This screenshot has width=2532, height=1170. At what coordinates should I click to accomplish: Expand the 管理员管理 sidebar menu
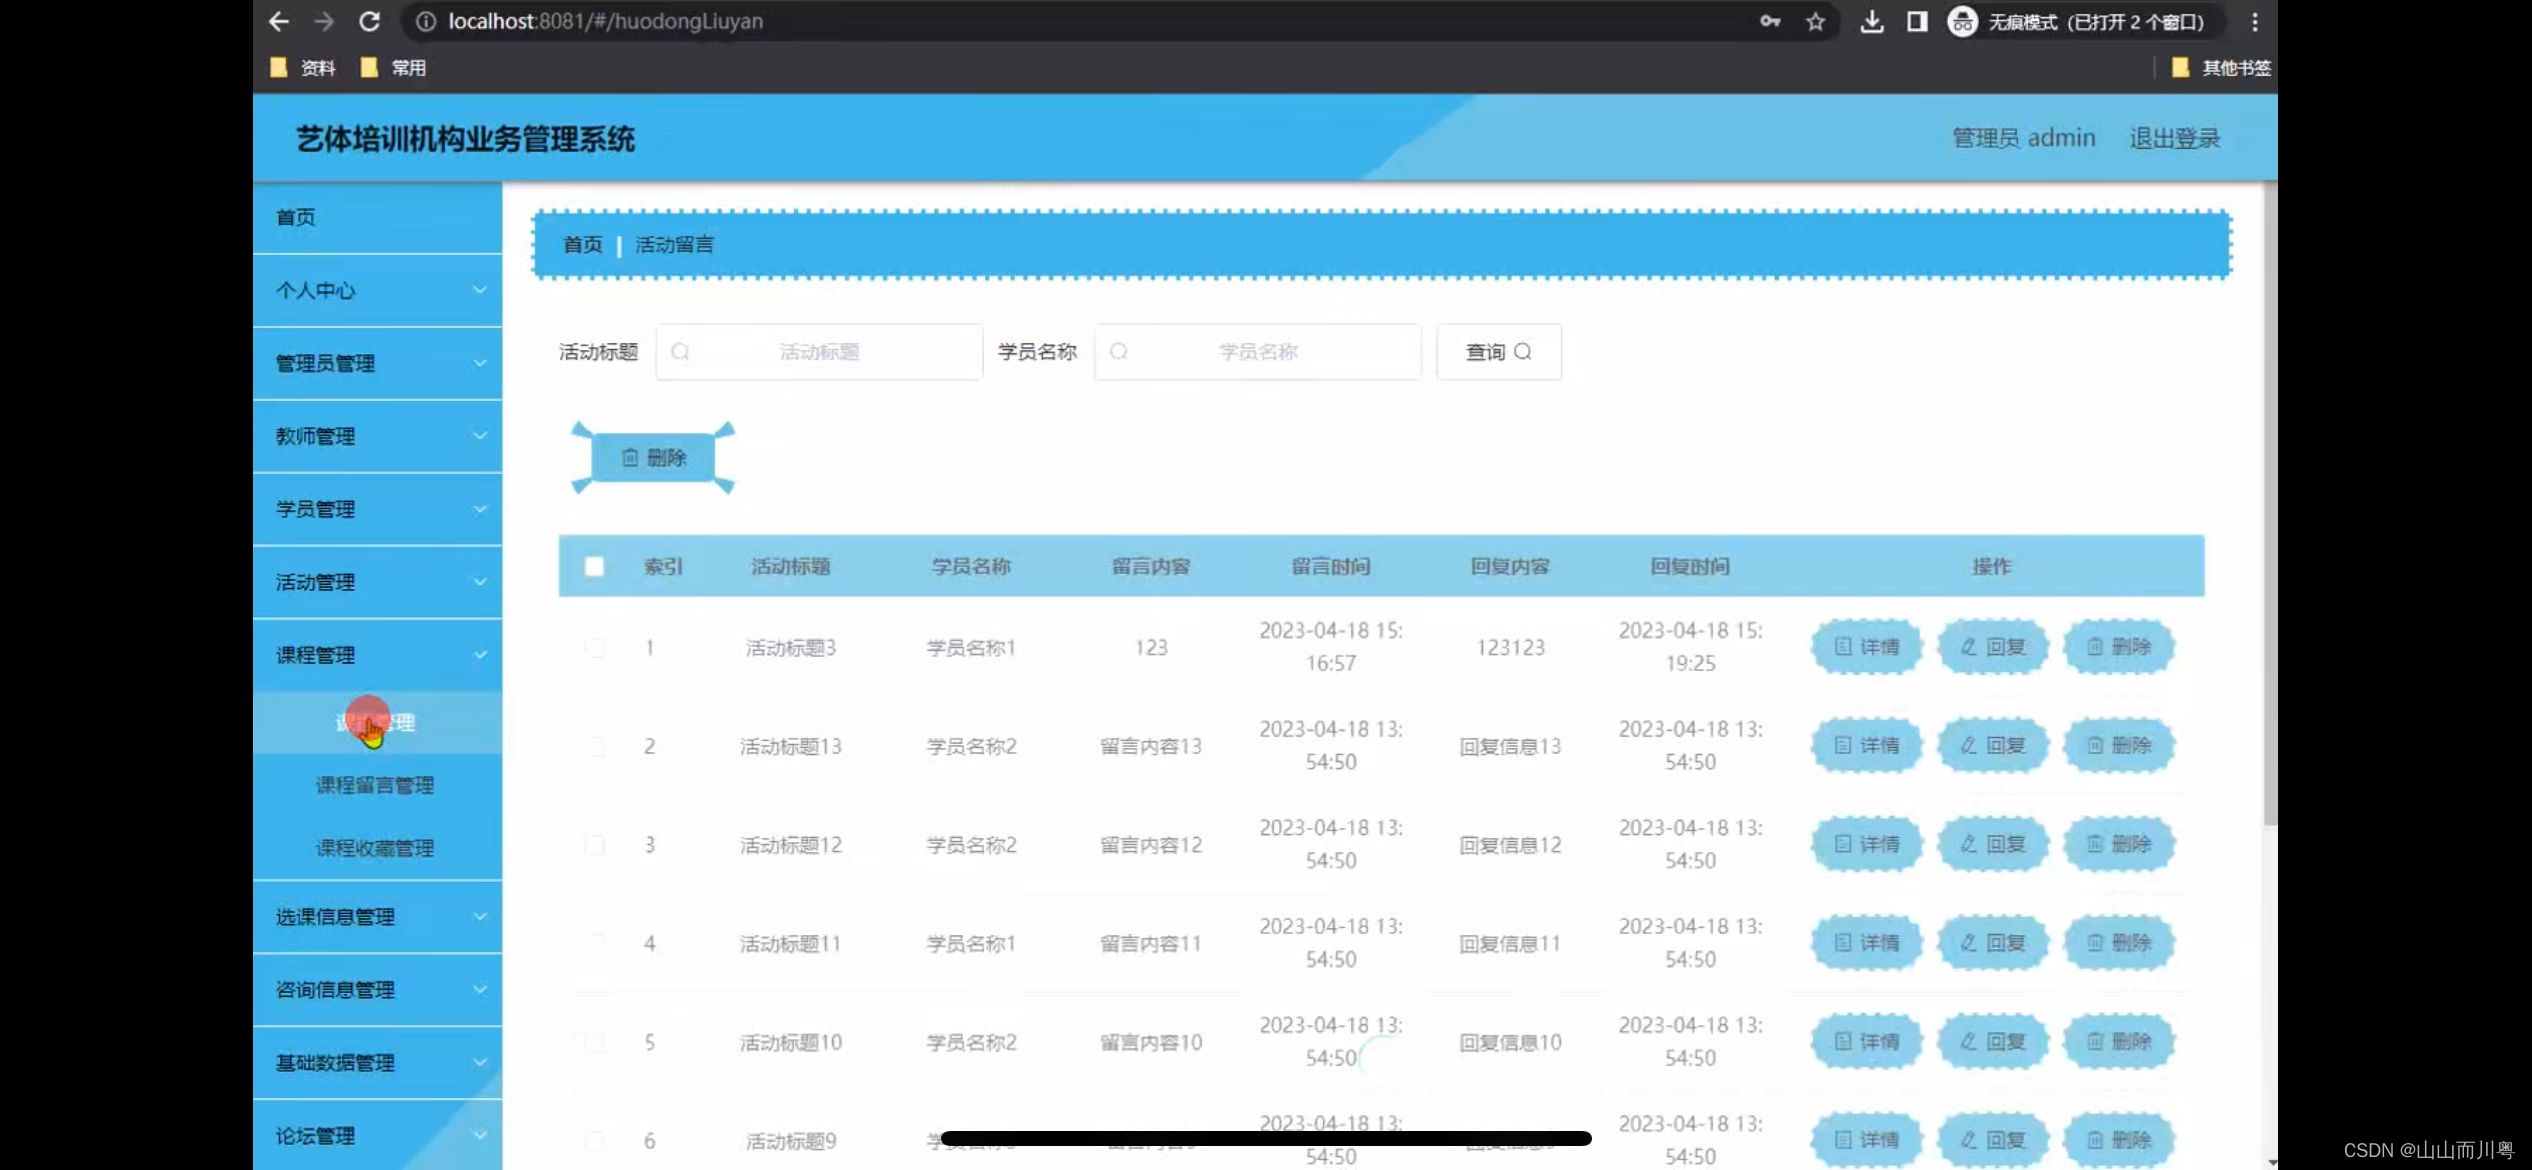pyautogui.click(x=377, y=363)
